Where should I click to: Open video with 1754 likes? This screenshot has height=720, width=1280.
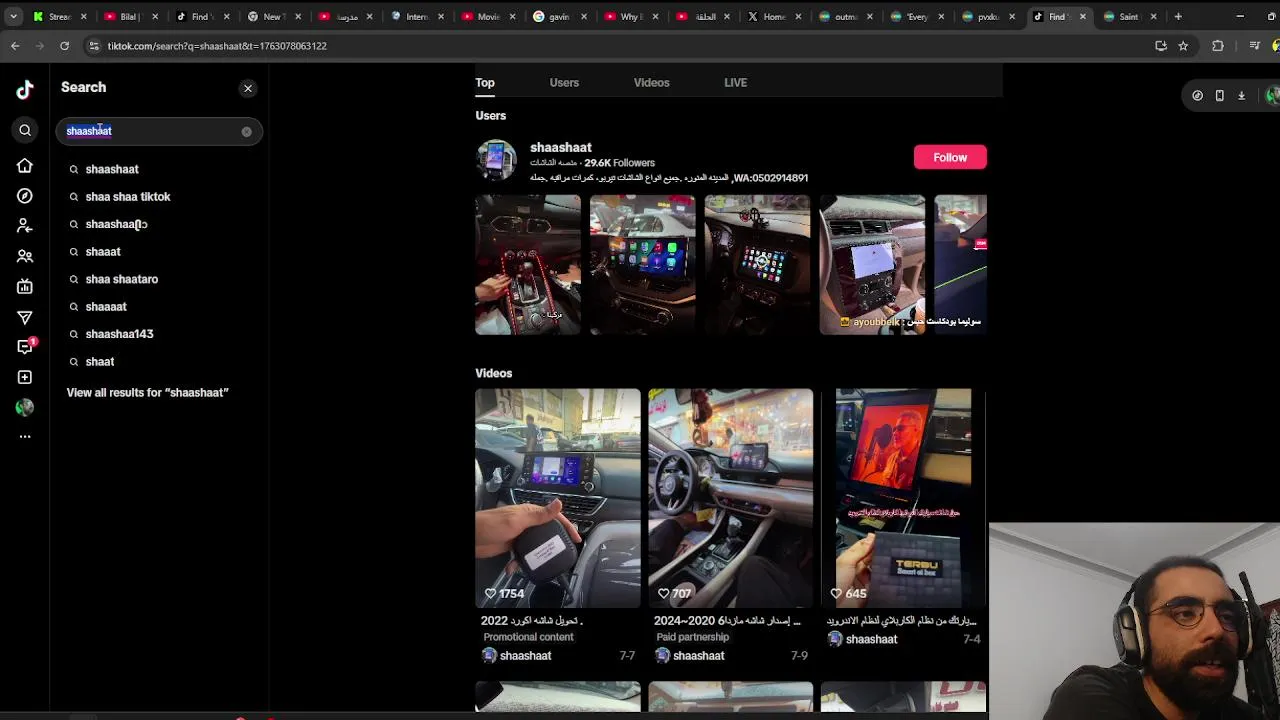[x=558, y=498]
